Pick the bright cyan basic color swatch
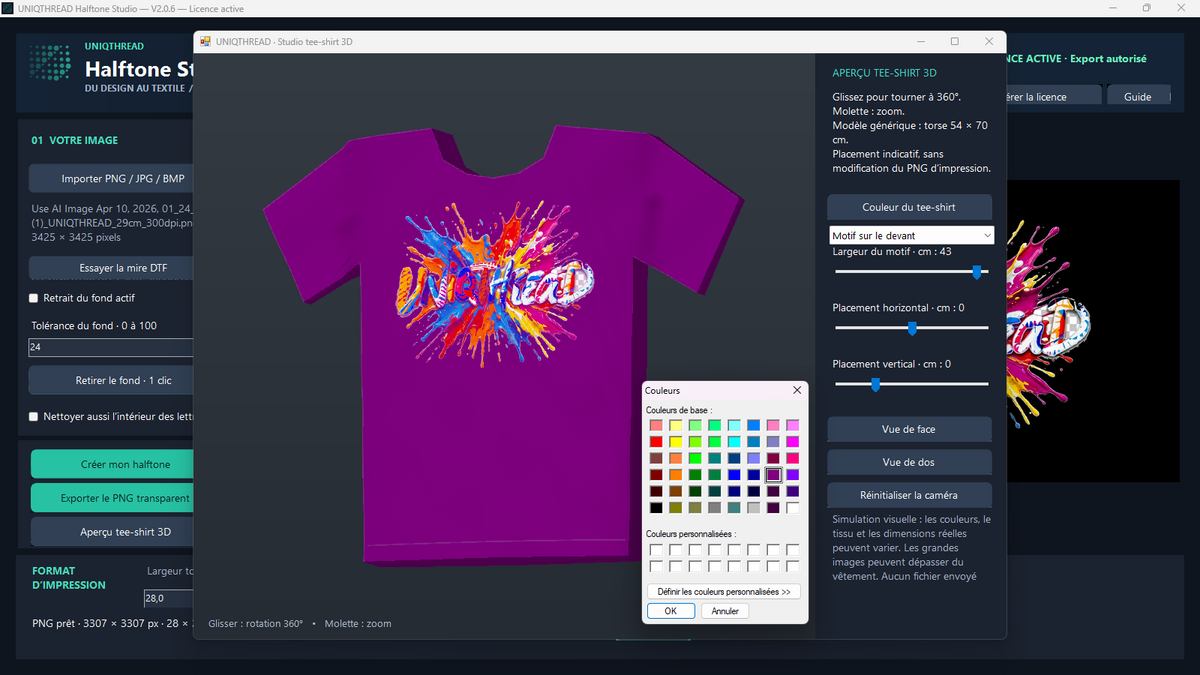 (734, 442)
